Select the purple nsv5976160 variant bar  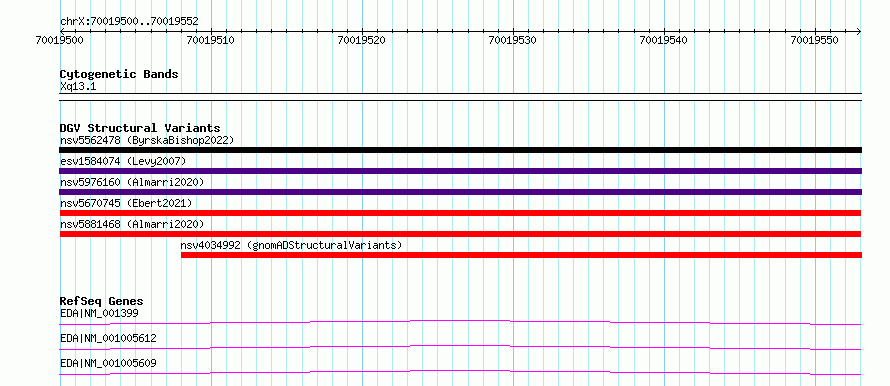(x=460, y=192)
